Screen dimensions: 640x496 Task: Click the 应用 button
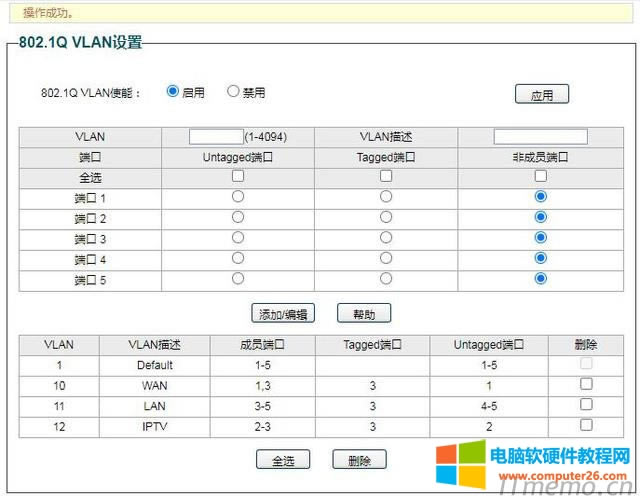coord(541,95)
